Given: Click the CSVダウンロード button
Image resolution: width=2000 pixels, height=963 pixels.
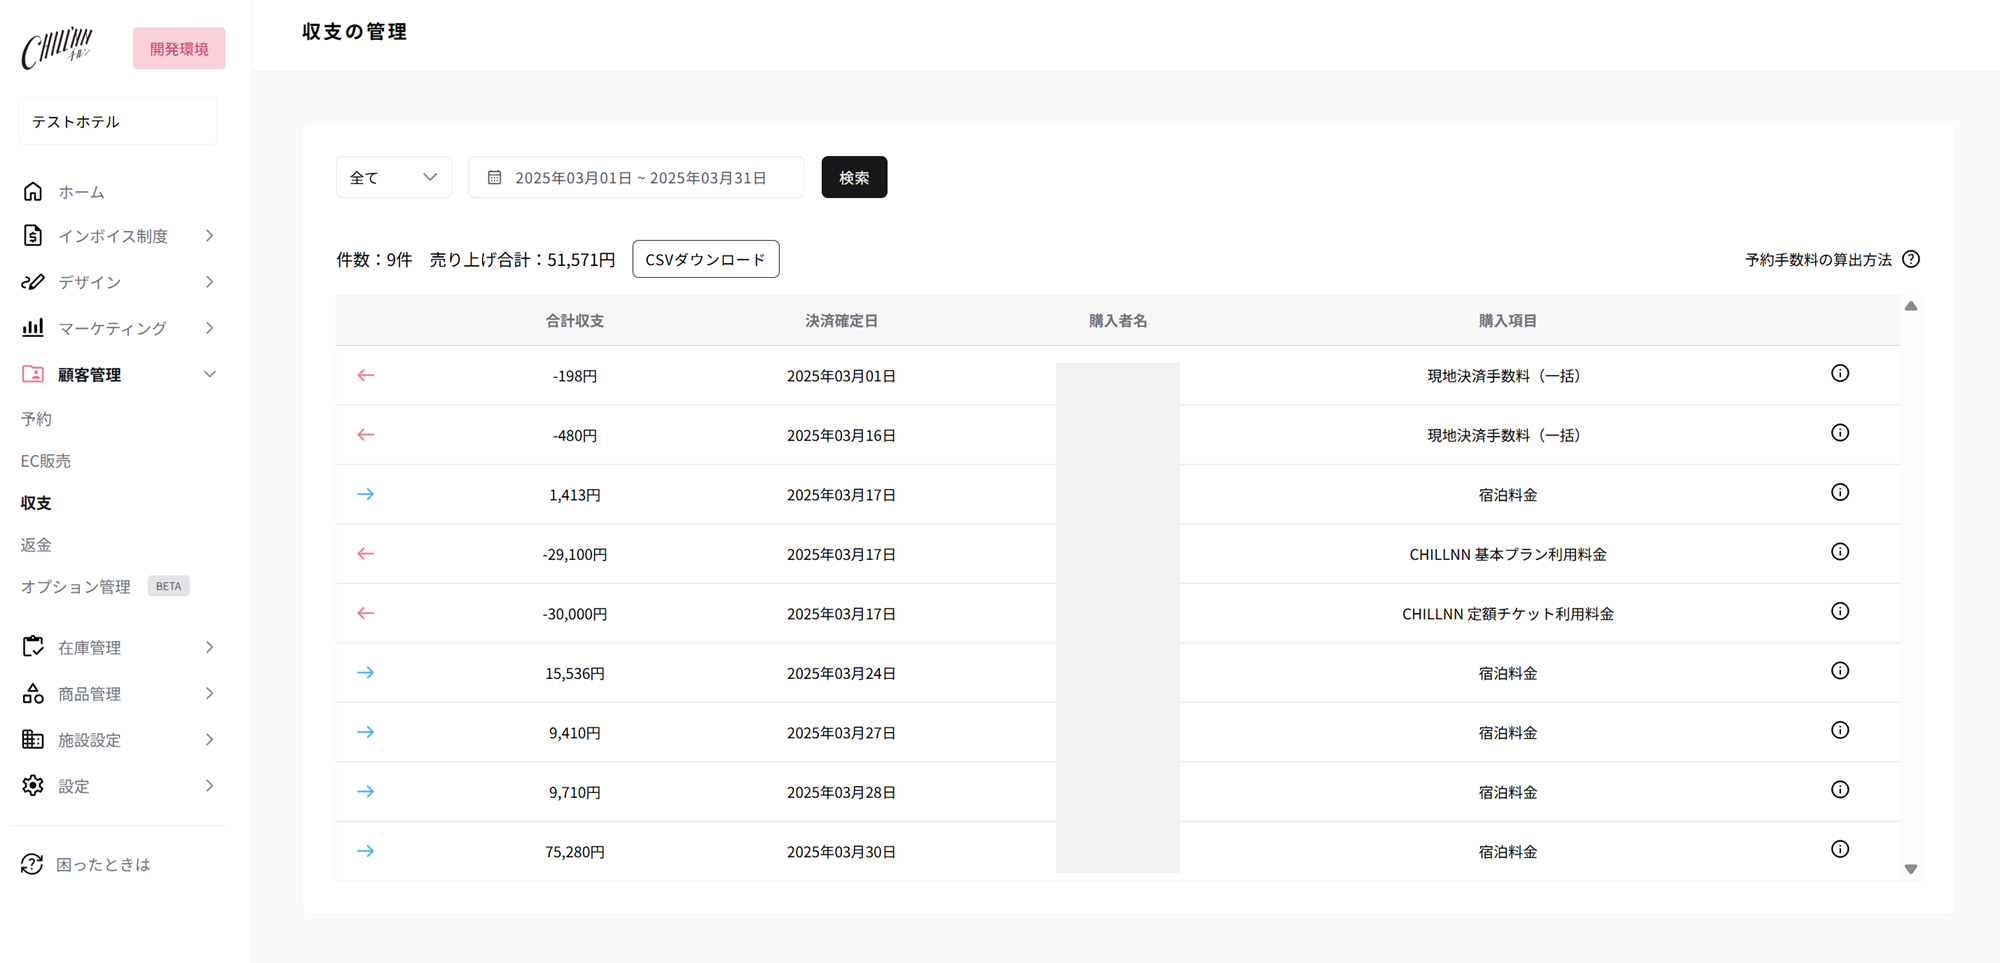Looking at the screenshot, I should click(x=705, y=259).
